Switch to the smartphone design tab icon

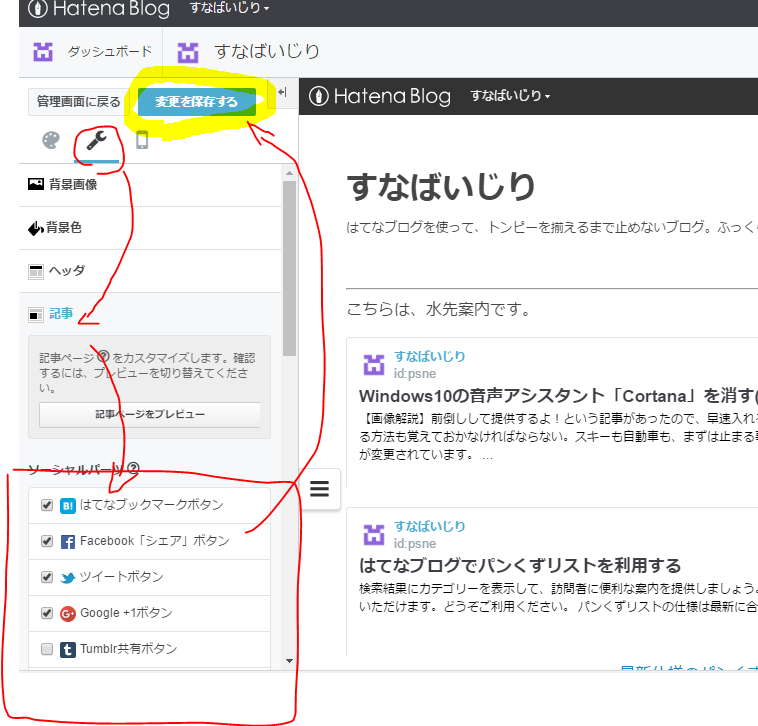click(142, 140)
